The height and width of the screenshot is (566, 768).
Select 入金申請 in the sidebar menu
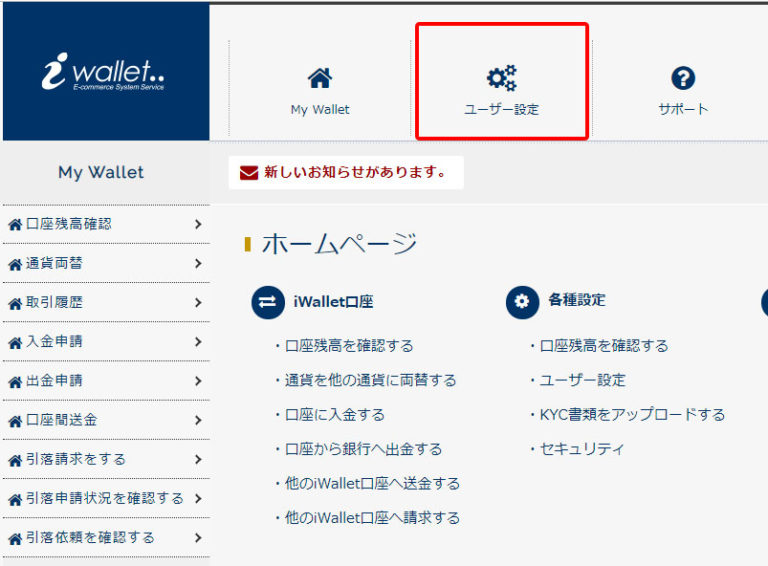[x=54, y=341]
